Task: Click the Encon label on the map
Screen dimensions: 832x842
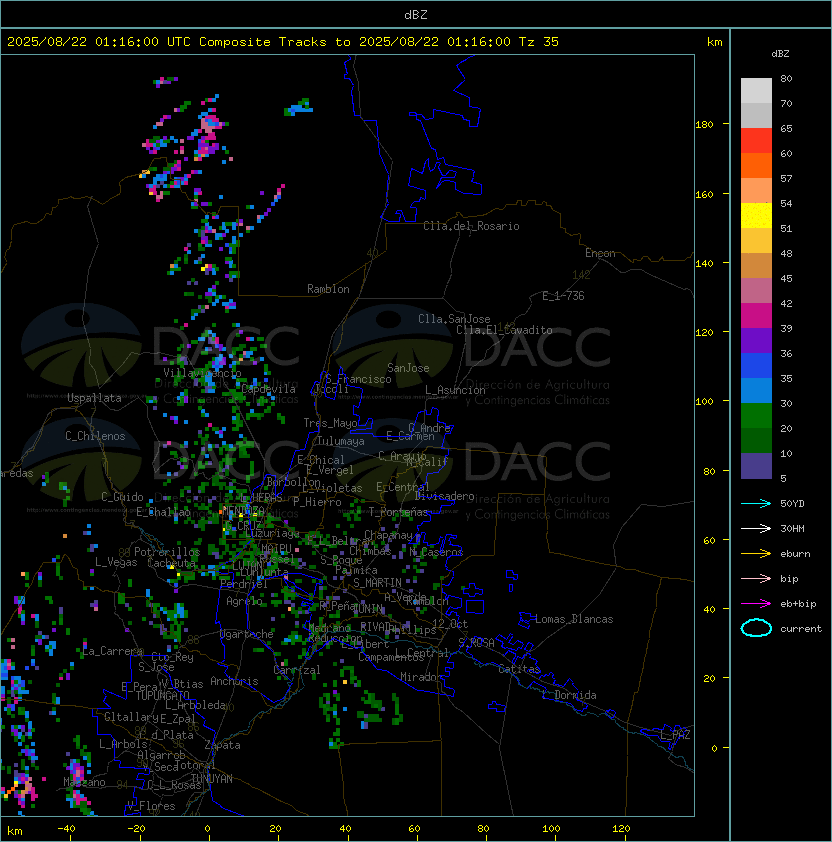Action: pyautogui.click(x=600, y=253)
